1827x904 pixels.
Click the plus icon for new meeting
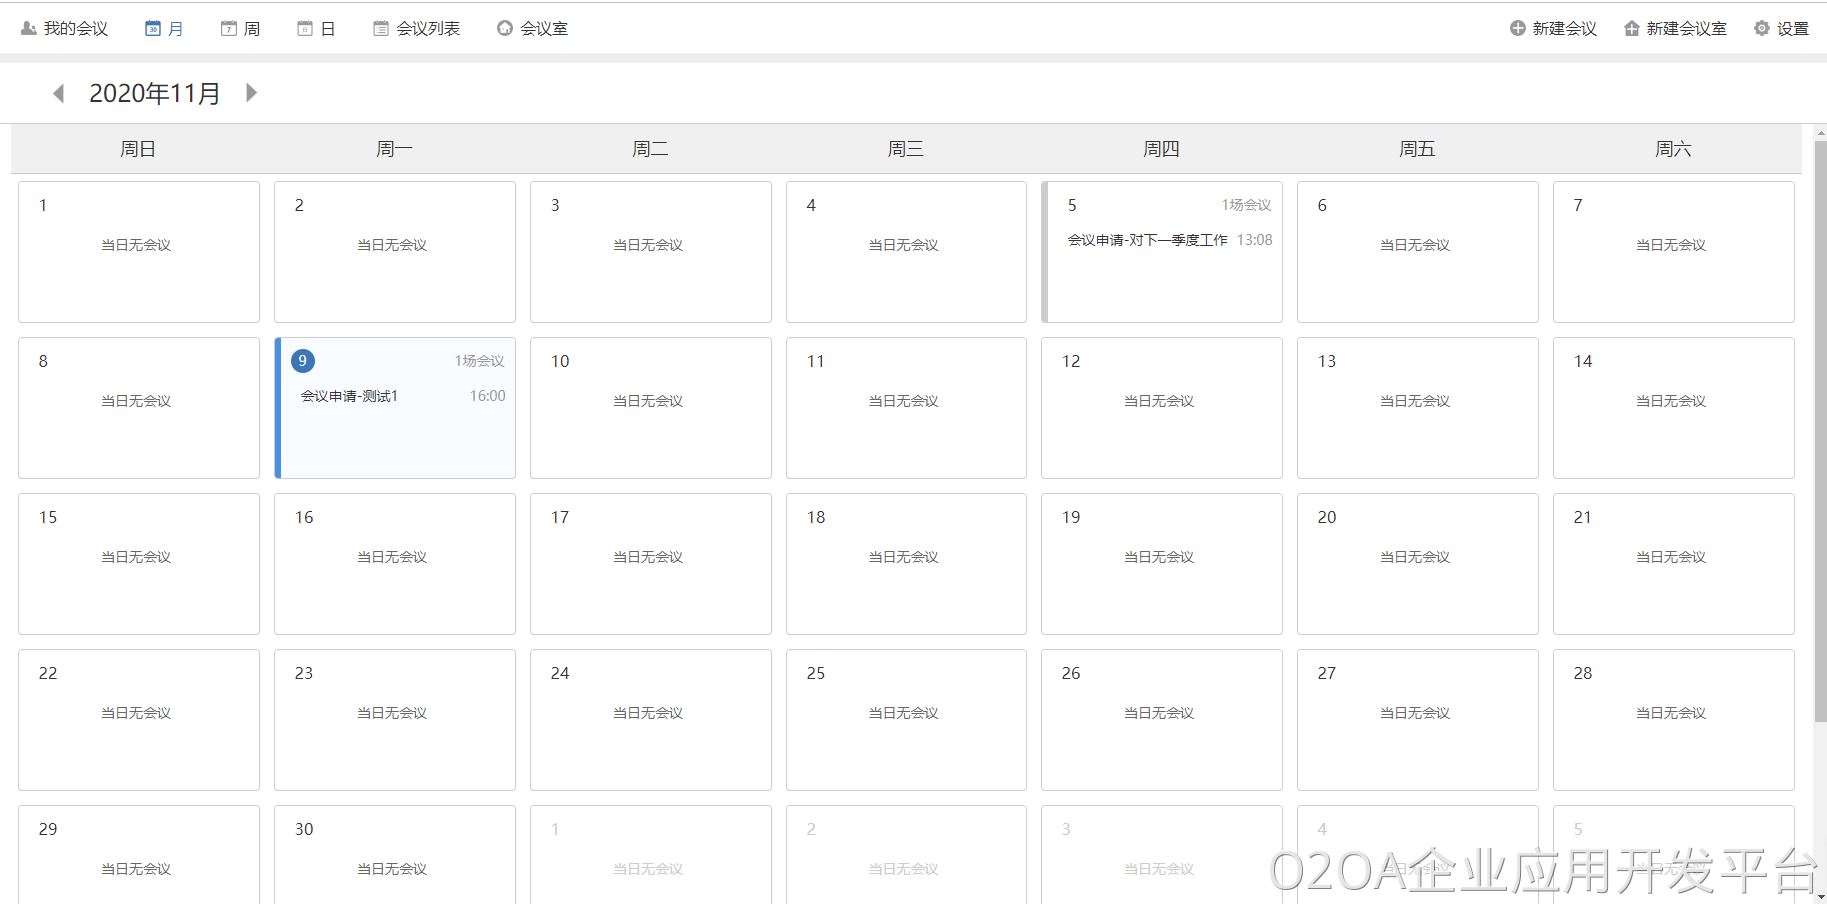[1518, 29]
